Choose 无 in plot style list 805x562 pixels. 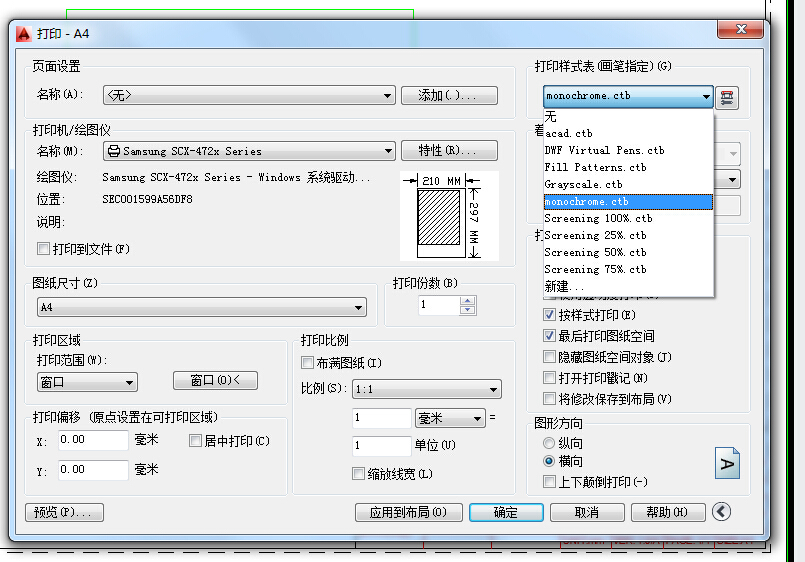click(628, 117)
